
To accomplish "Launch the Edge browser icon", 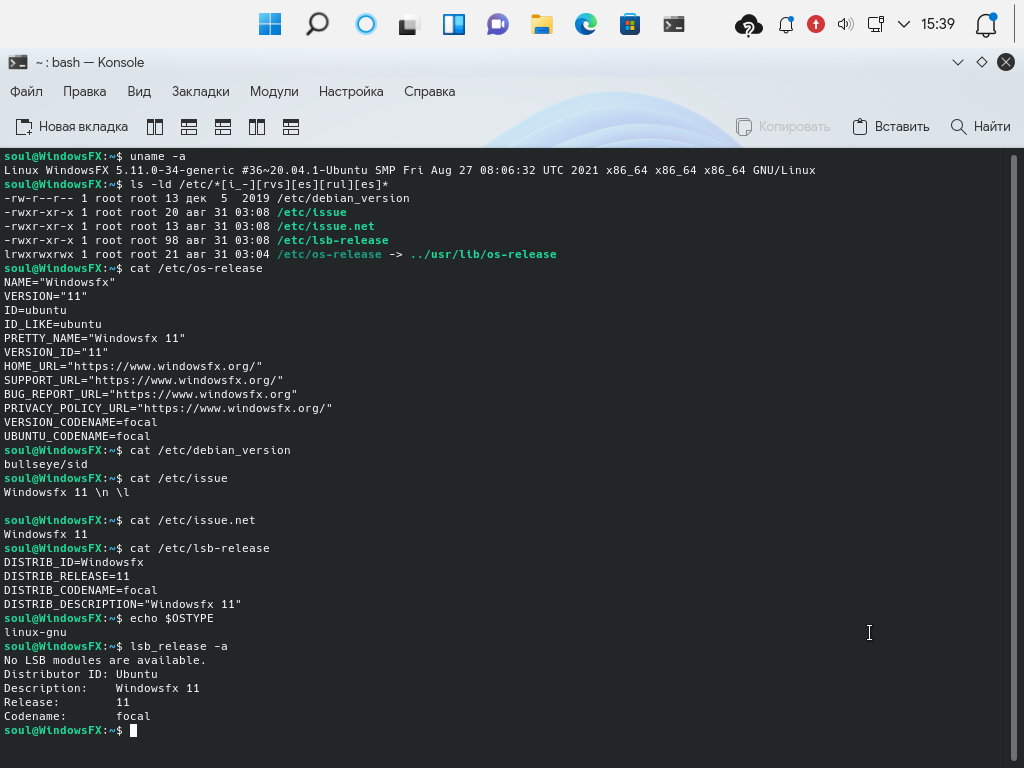I will pos(586,24).
